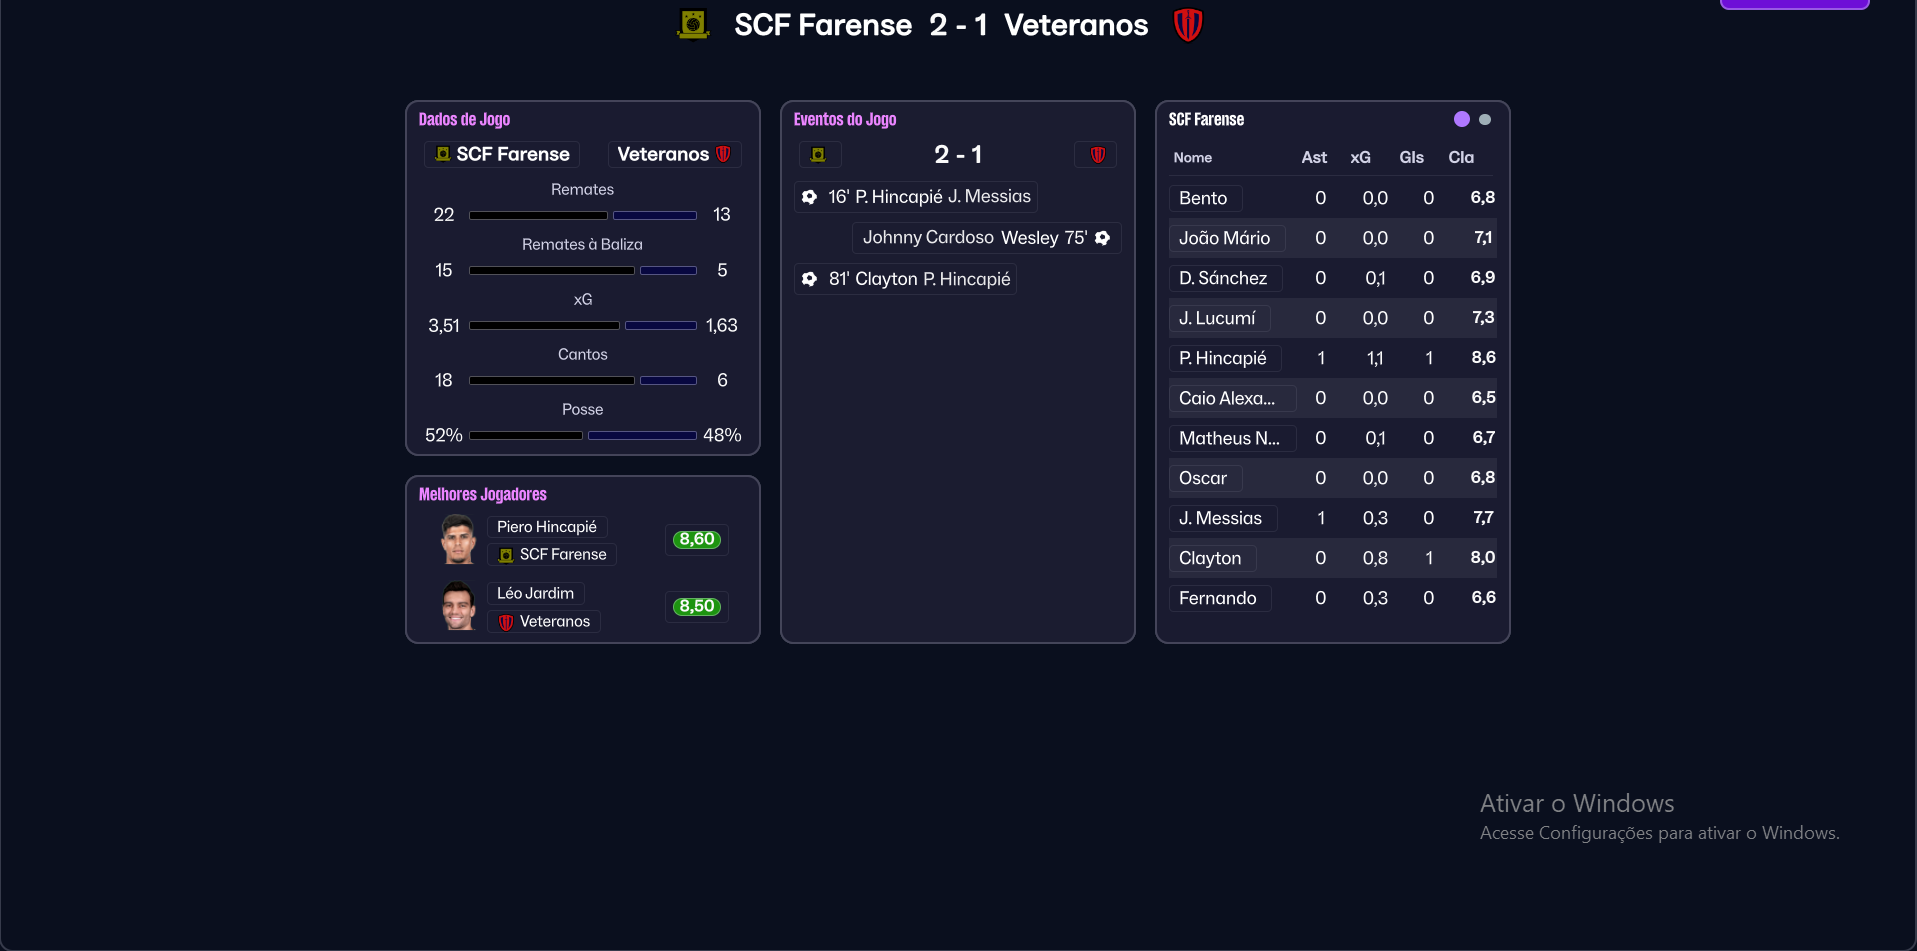
Task: Select the purple team dot in lineup panel
Action: pos(1461,119)
